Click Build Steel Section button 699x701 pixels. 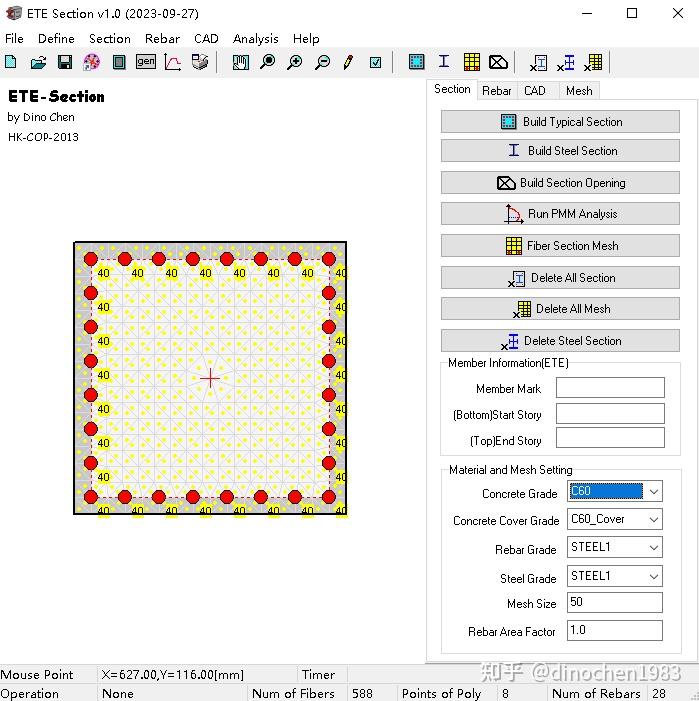[x=560, y=151]
